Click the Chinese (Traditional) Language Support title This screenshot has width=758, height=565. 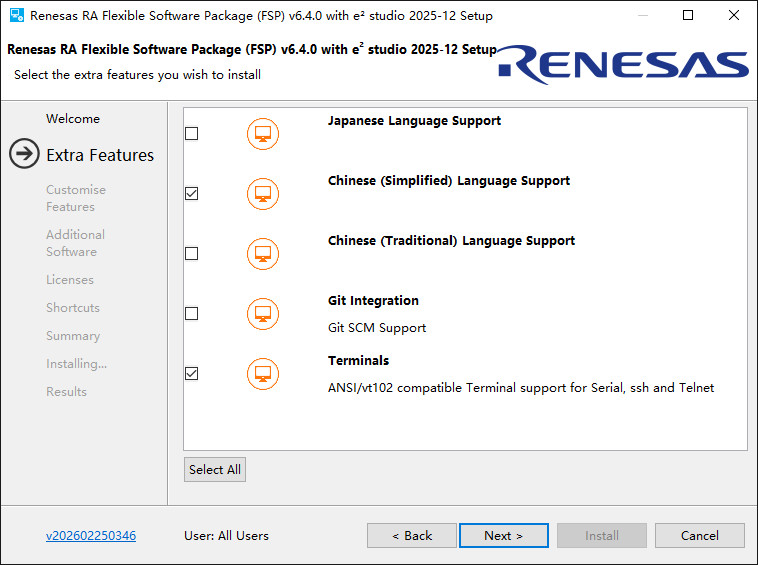point(452,241)
